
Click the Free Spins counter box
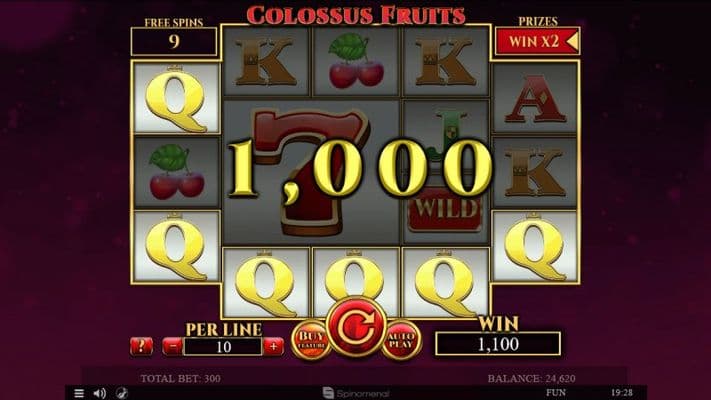tap(174, 41)
